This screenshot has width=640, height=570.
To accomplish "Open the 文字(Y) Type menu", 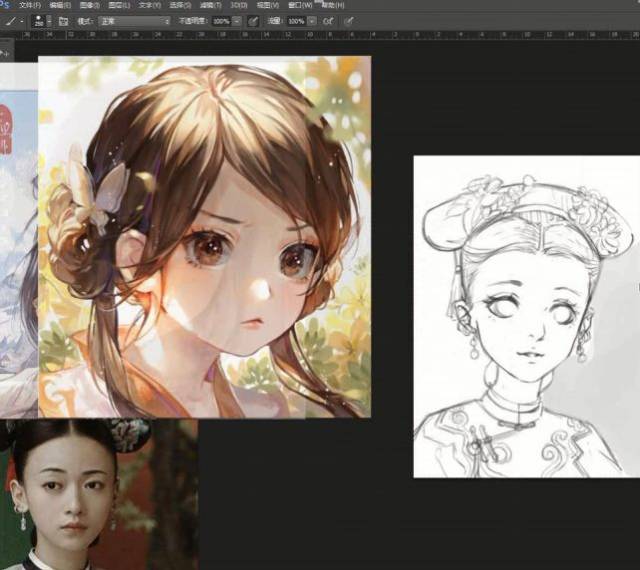I will click(149, 5).
